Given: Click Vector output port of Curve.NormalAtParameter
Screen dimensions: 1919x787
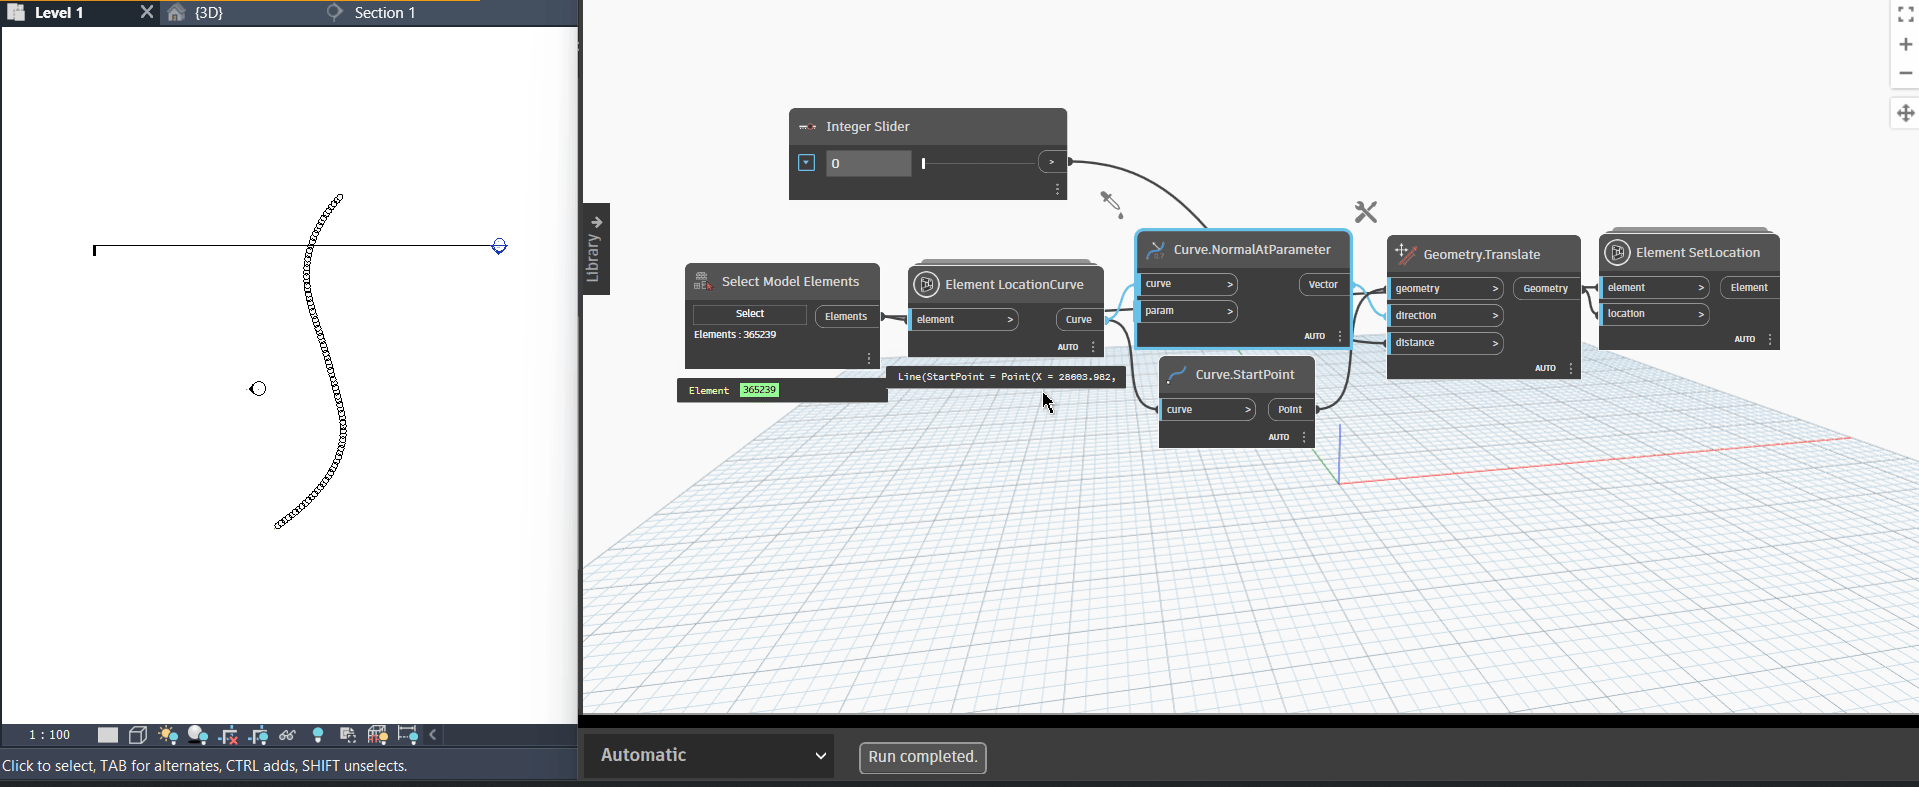Looking at the screenshot, I should tap(1324, 285).
